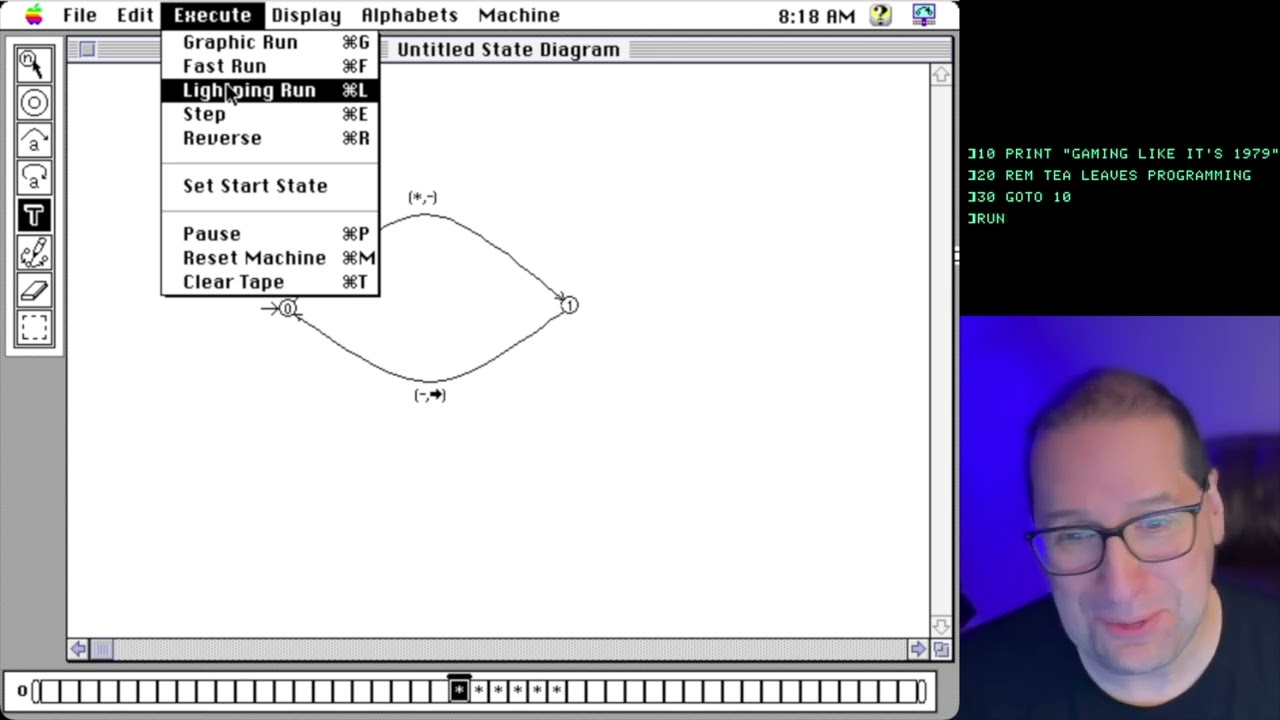
Task: Open the Edit menu
Action: click(x=135, y=15)
